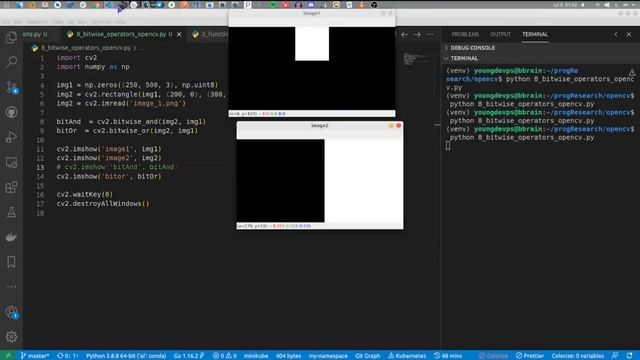640x360 pixels.
Task: Open the Search view in activity bar
Action: 11,62
